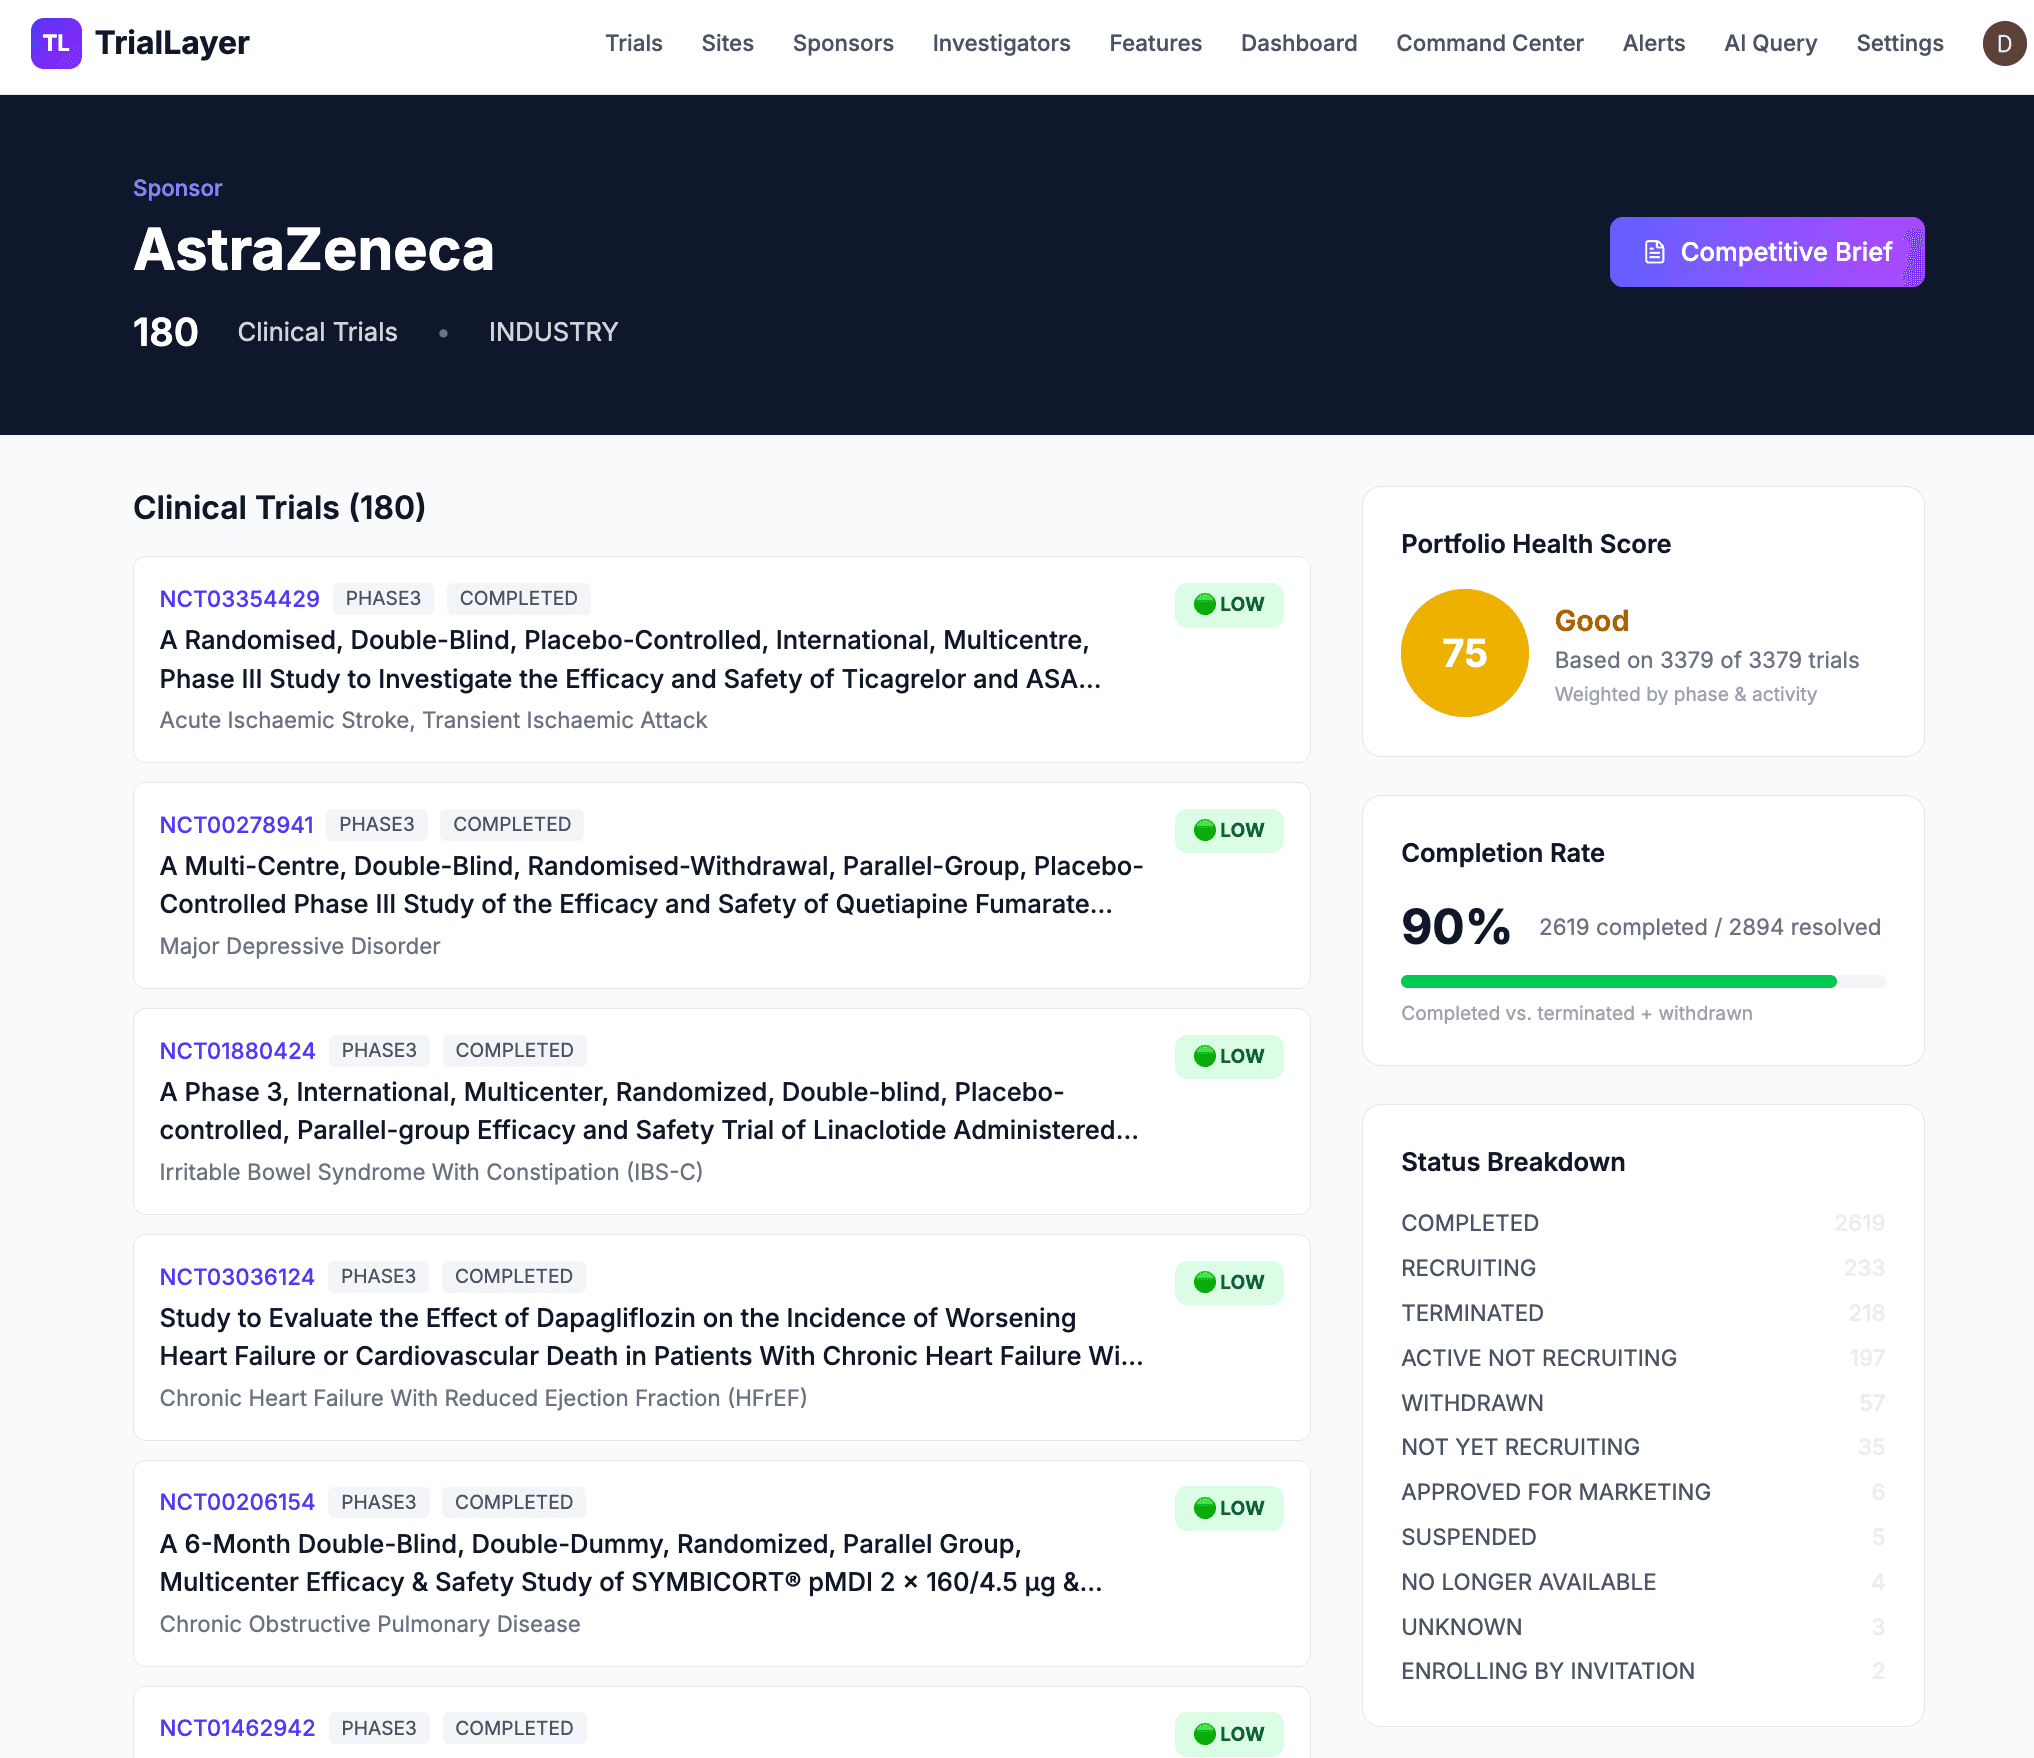2034x1758 pixels.
Task: Open trial link NCT00278941
Action: 237,824
